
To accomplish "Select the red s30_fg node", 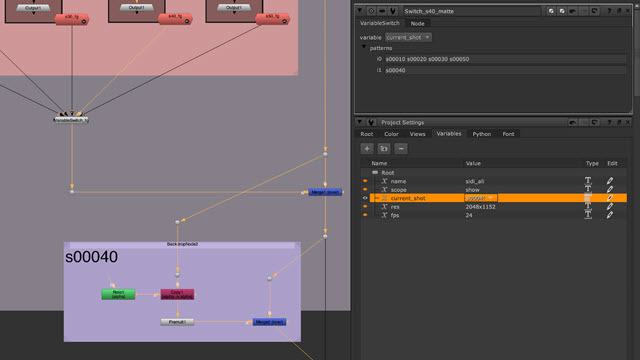I will (72, 19).
